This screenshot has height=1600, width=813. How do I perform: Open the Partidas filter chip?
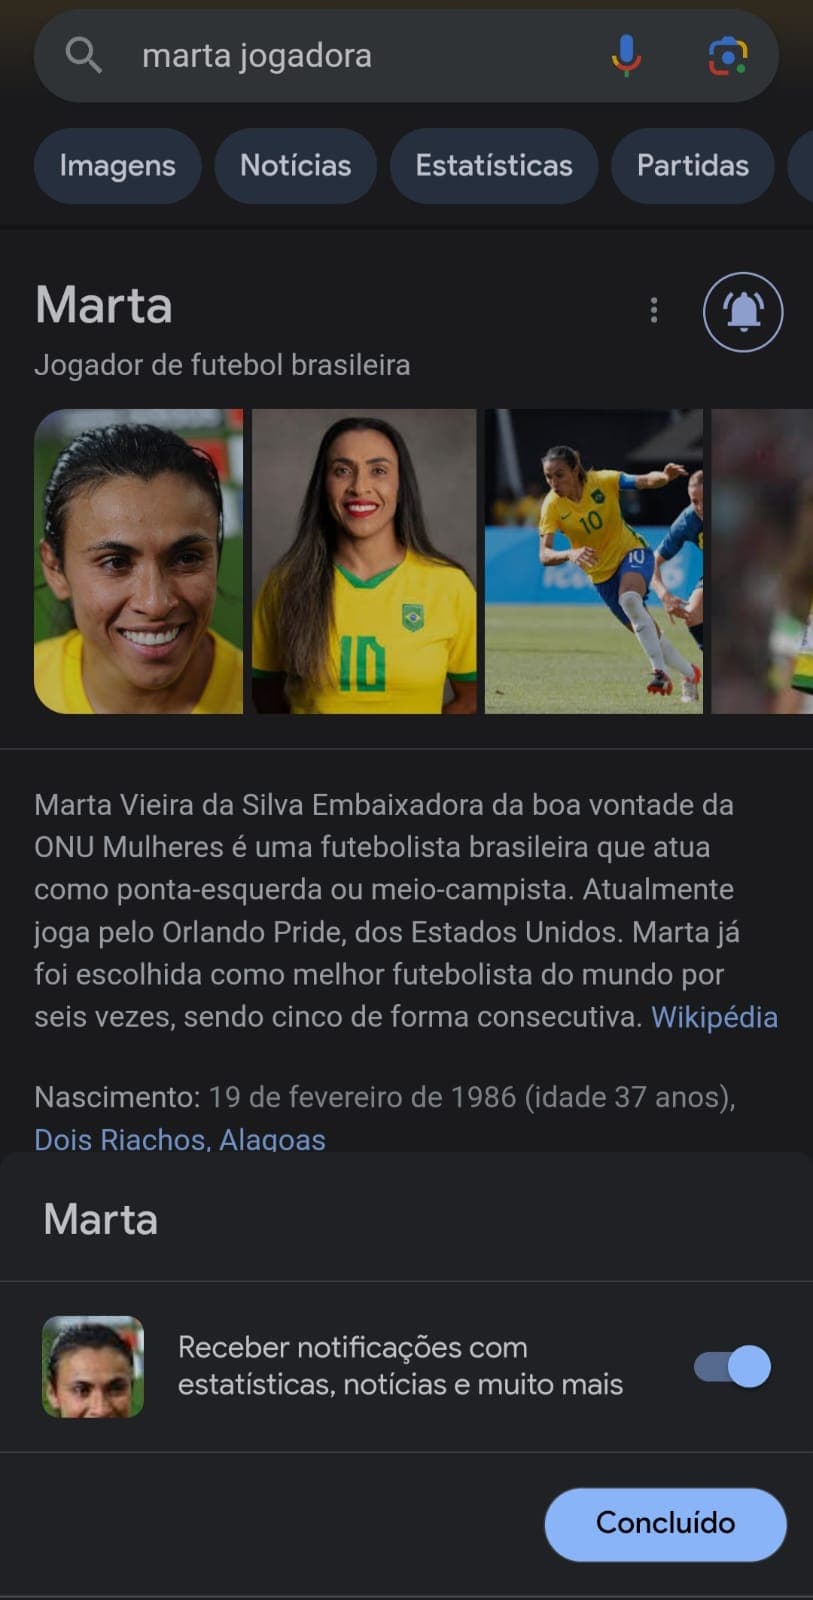[693, 165]
